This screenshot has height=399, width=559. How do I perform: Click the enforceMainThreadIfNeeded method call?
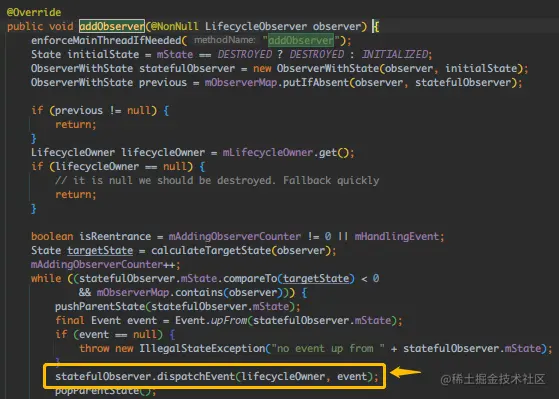point(106,40)
